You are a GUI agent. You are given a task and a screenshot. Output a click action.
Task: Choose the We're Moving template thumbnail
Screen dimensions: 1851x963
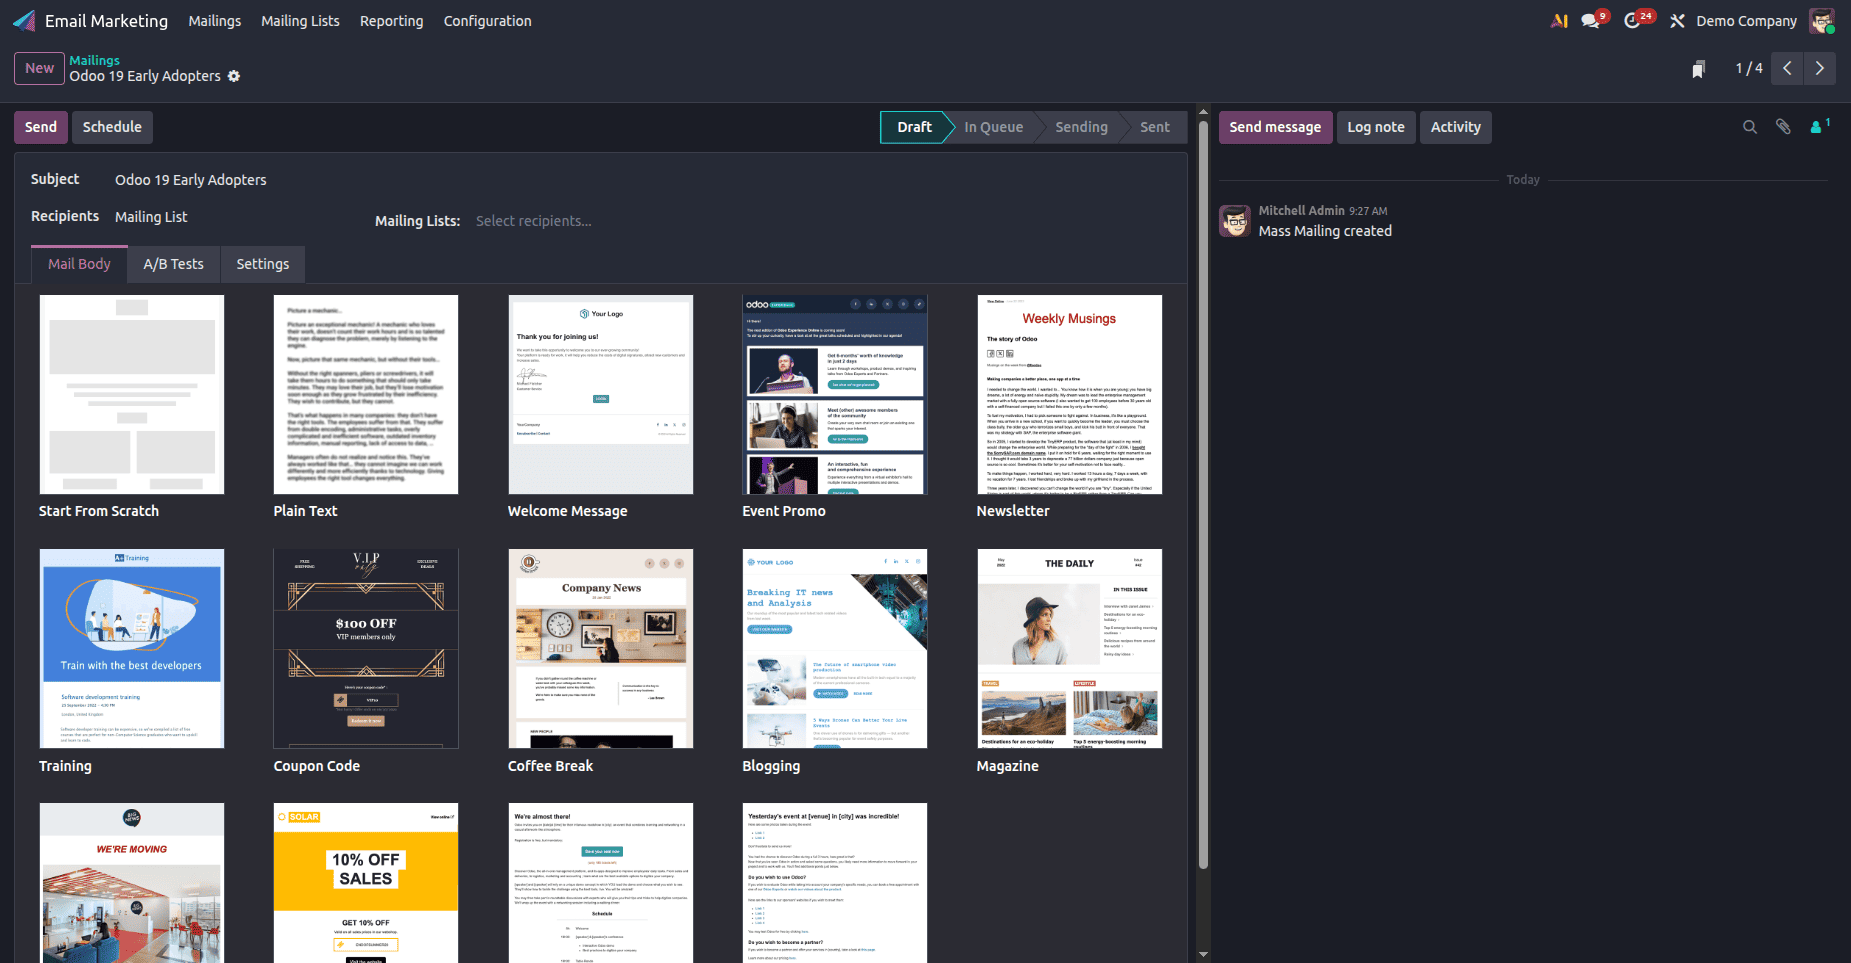(132, 883)
